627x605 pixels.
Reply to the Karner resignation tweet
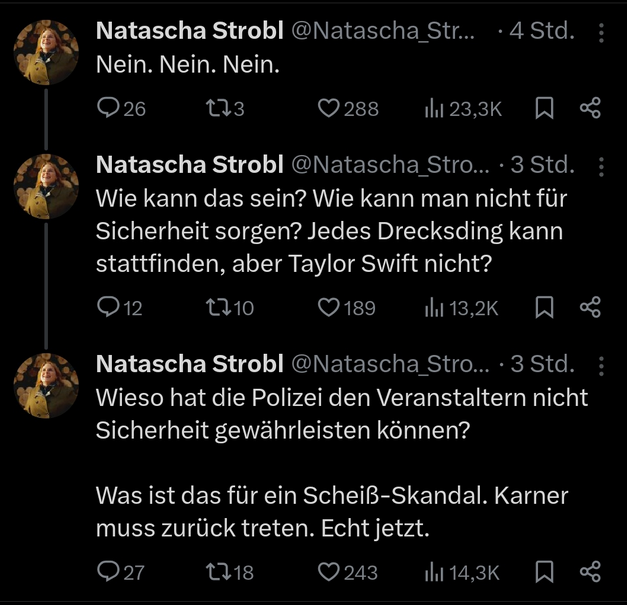[x=109, y=571]
